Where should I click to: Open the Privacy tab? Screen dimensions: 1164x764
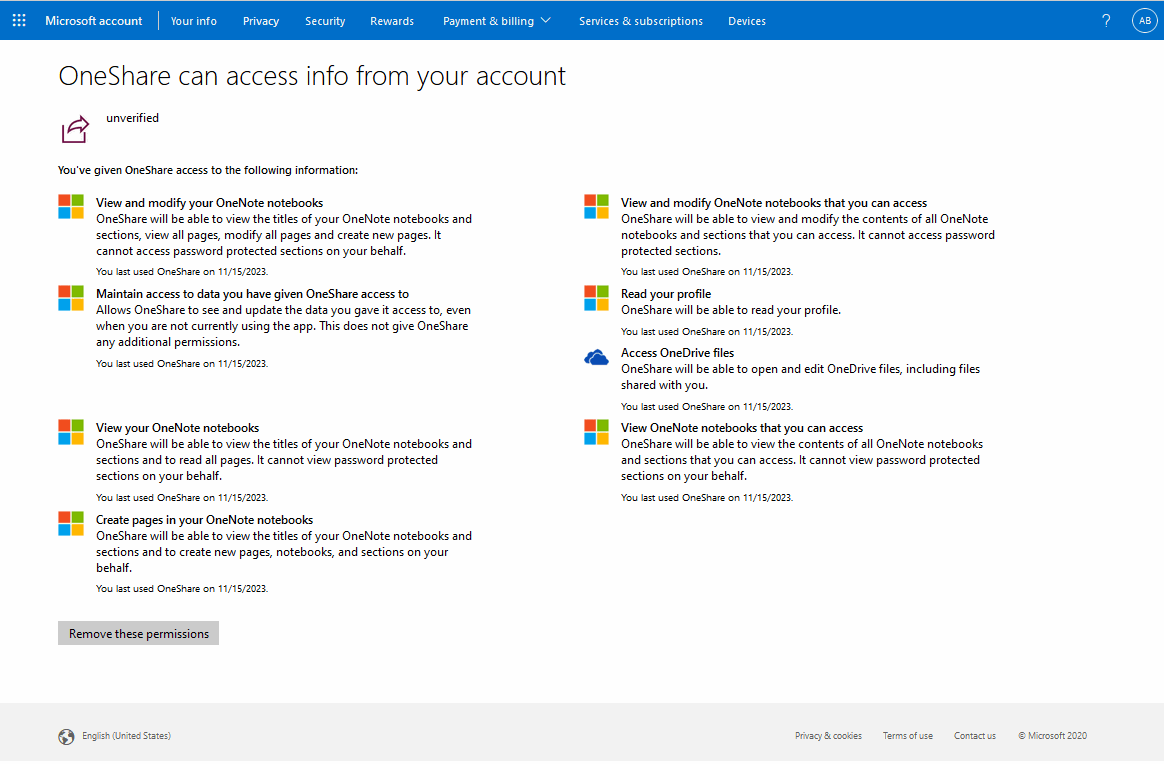(x=261, y=21)
